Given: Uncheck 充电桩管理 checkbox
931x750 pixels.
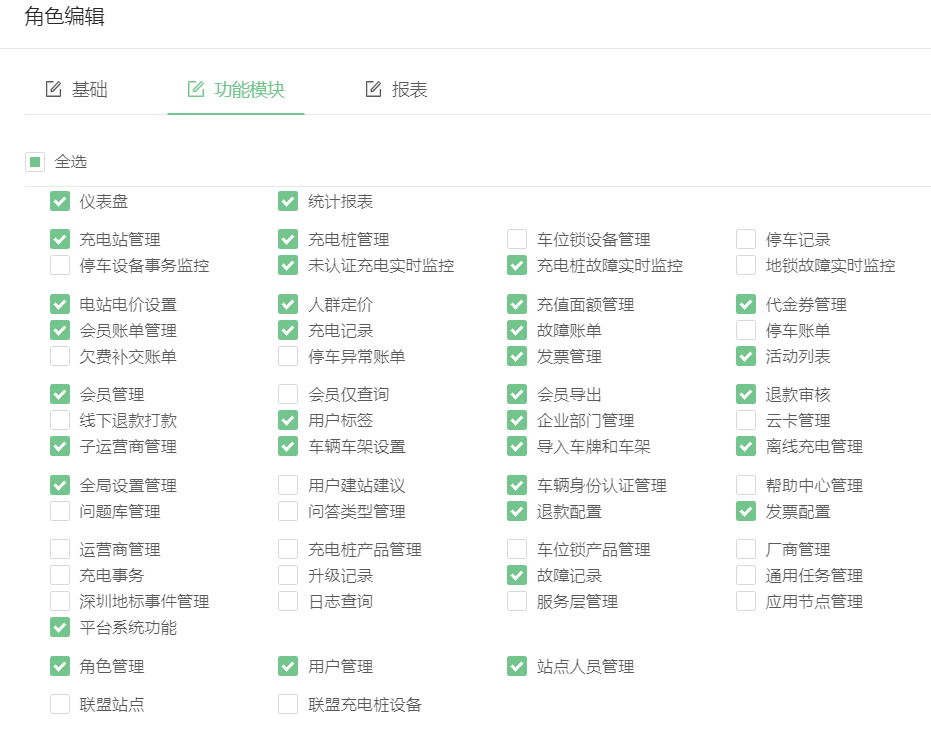Looking at the screenshot, I should [x=288, y=239].
